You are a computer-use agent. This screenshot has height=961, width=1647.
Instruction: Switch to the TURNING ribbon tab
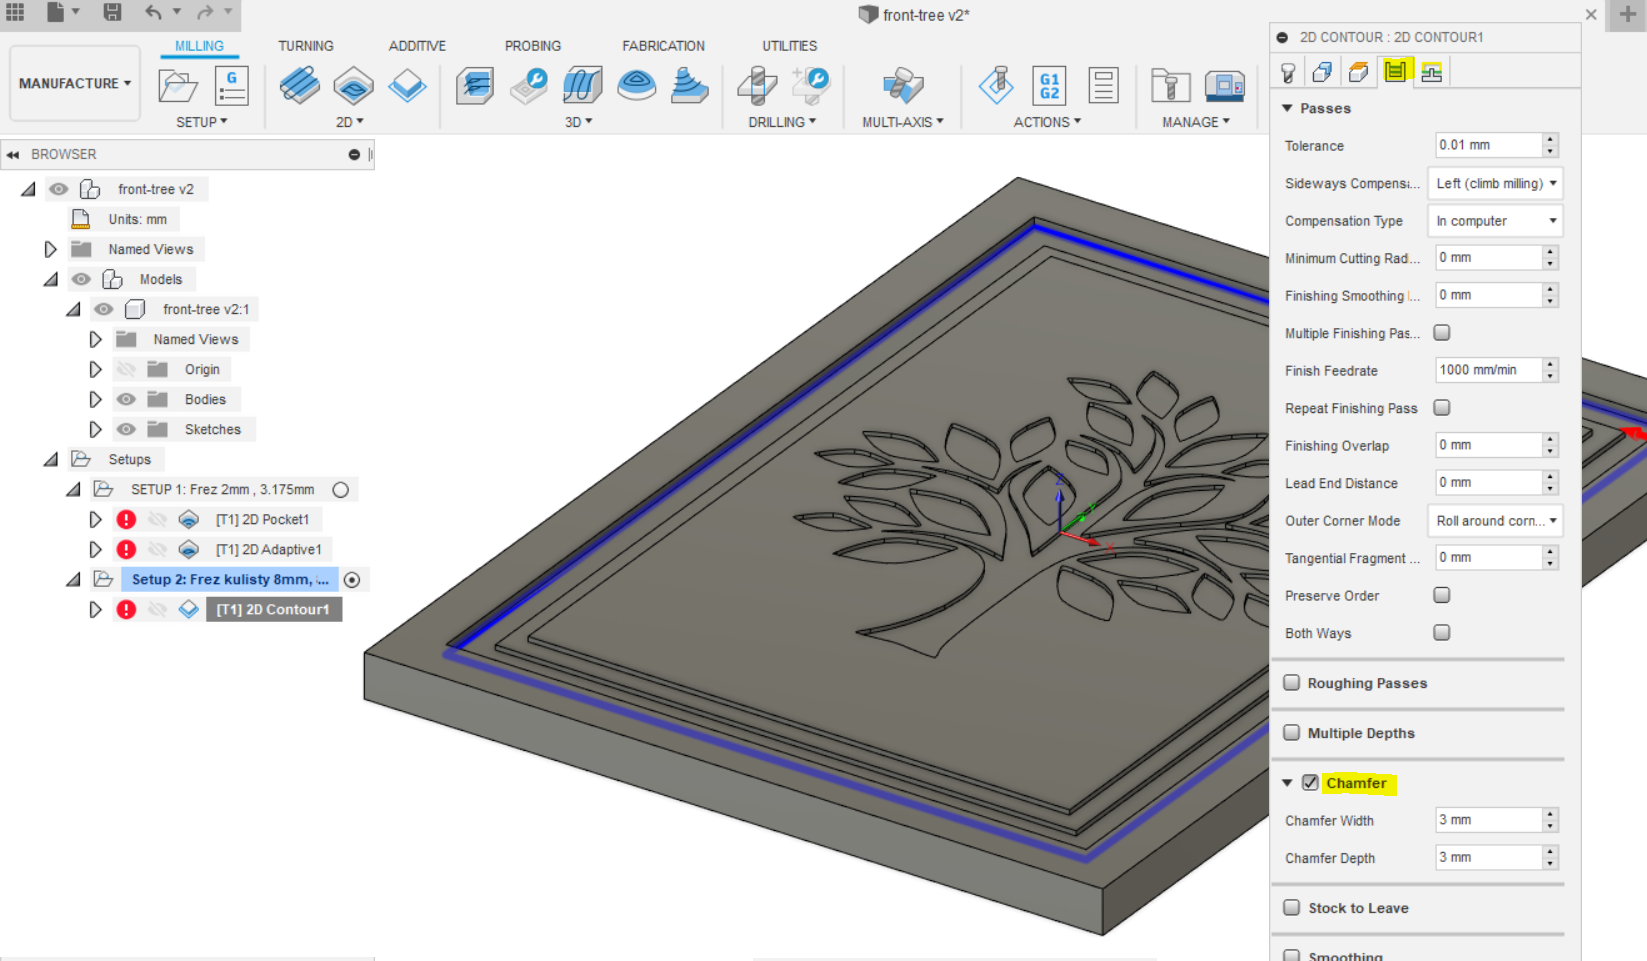(x=305, y=45)
